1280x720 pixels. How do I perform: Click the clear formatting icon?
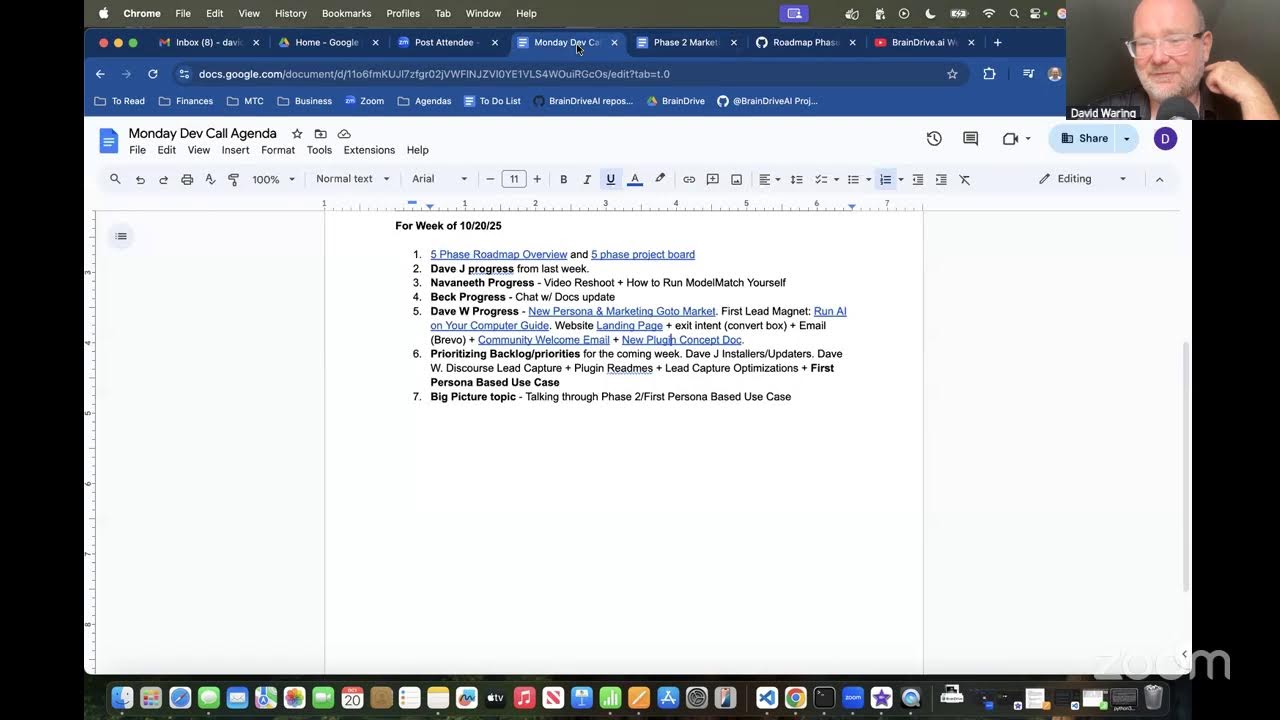pos(965,179)
